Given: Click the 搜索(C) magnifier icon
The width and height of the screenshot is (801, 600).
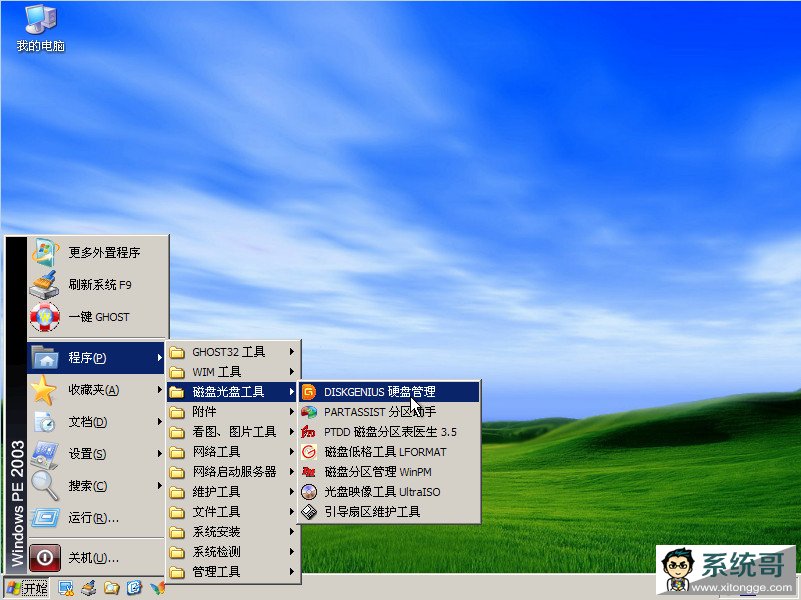Looking at the screenshot, I should coord(45,486).
